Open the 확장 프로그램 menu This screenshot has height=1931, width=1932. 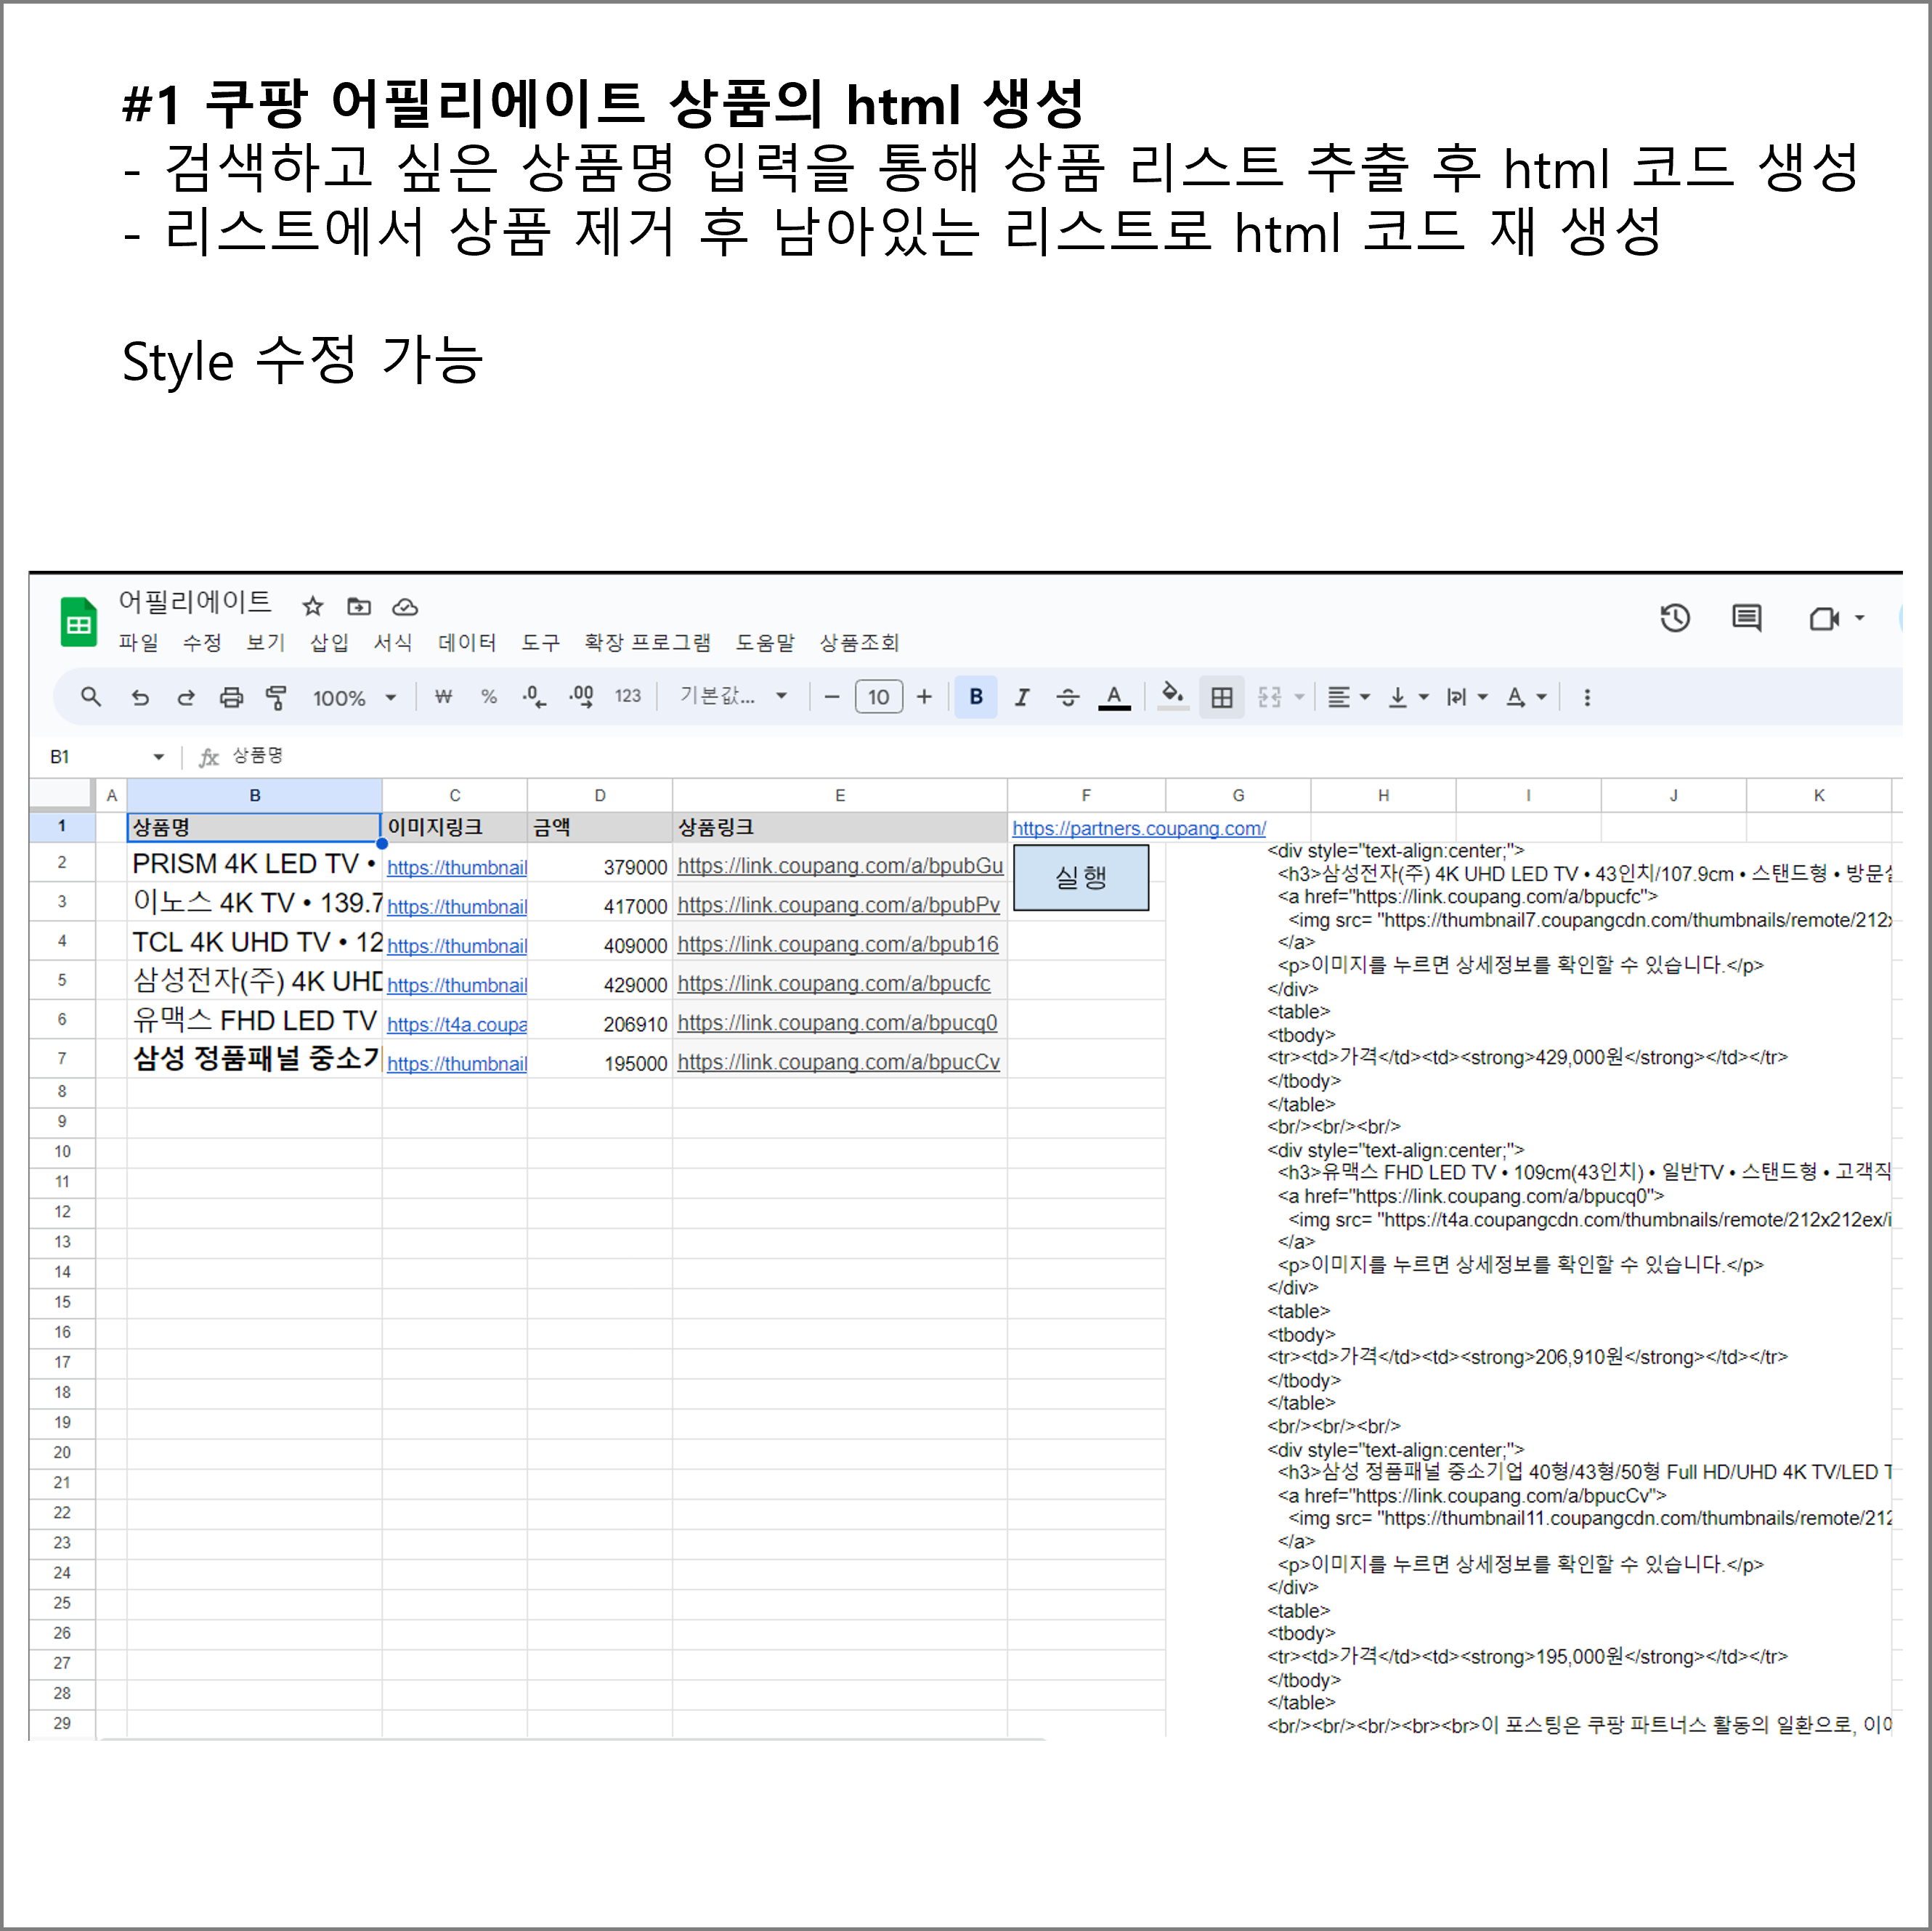(648, 643)
